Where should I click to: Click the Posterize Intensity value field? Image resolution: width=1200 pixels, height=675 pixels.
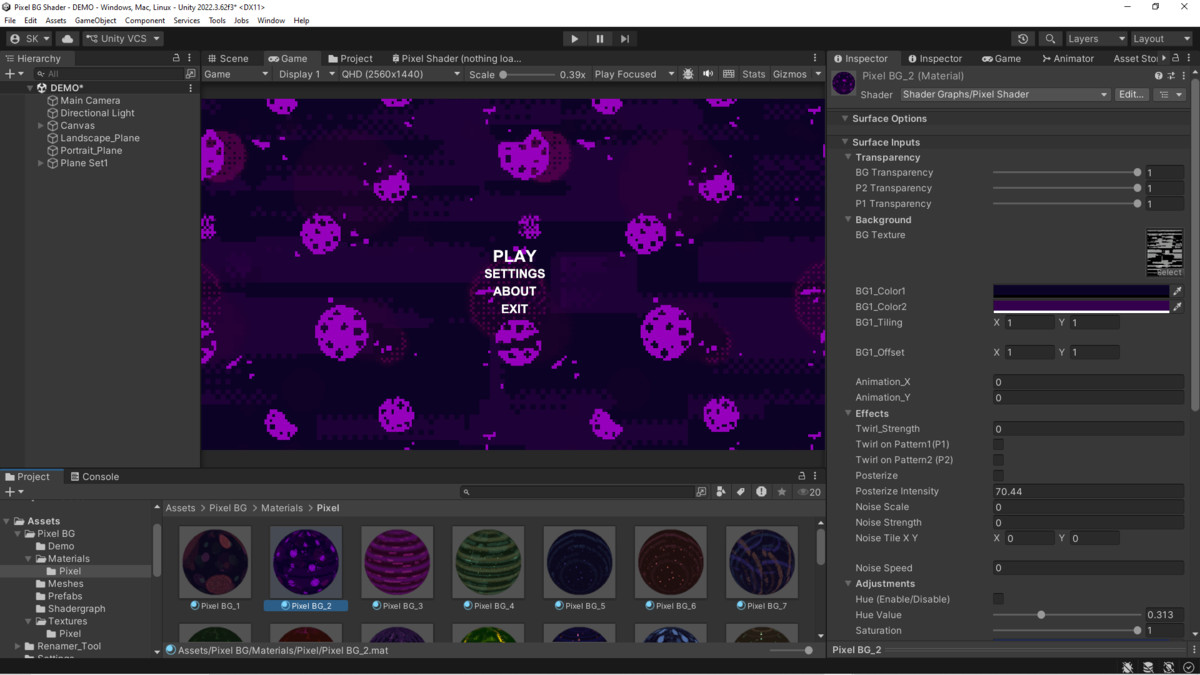point(1088,492)
